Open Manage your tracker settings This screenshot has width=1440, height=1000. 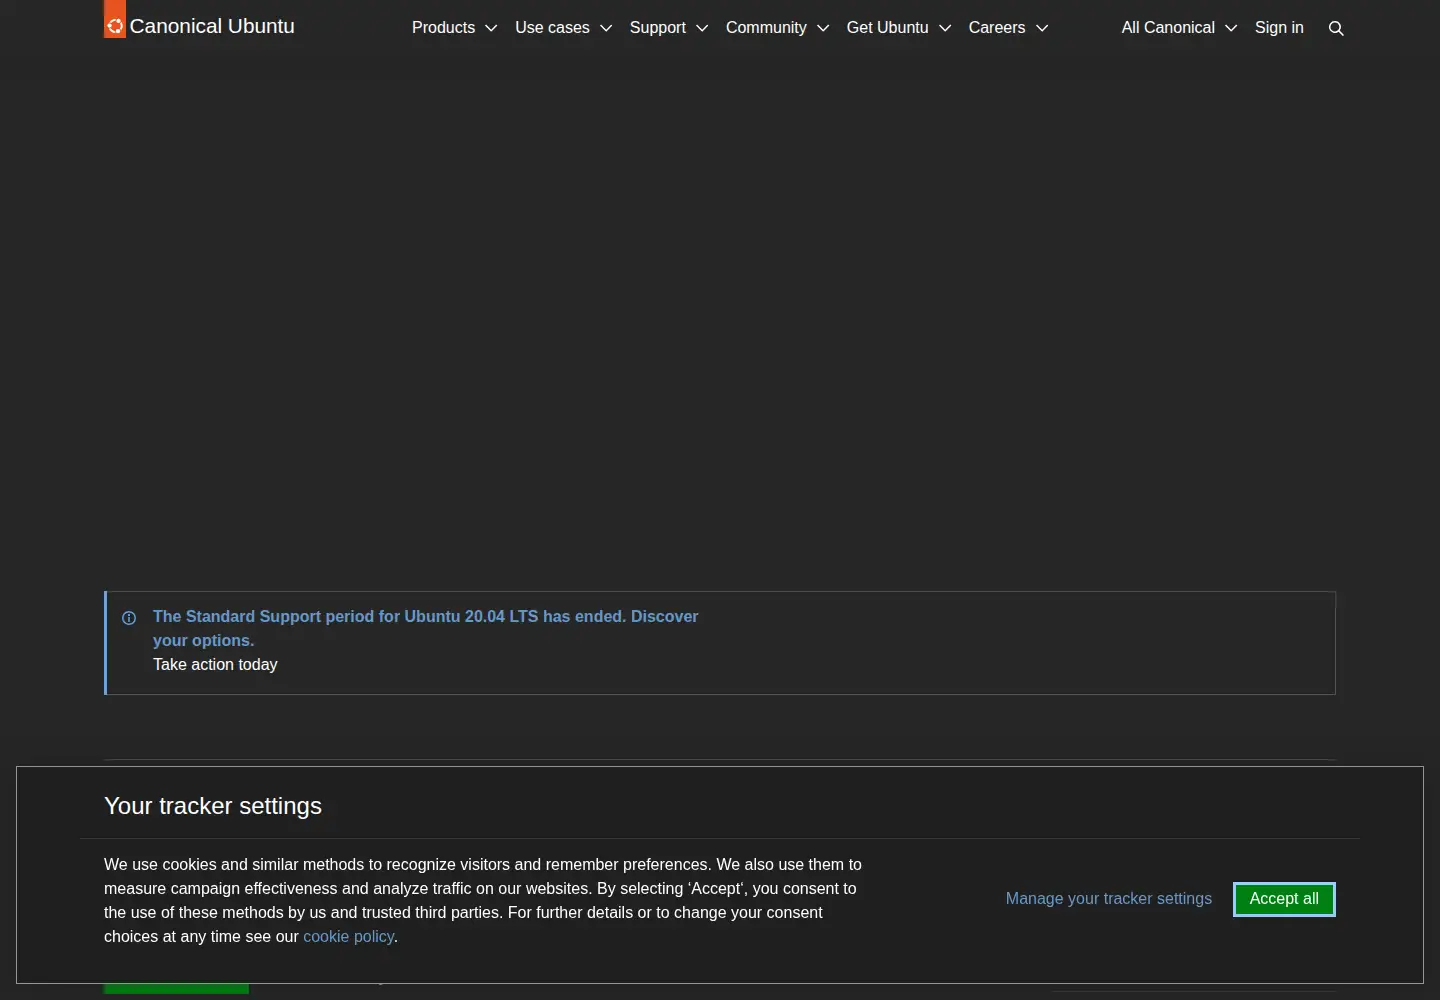tap(1109, 899)
